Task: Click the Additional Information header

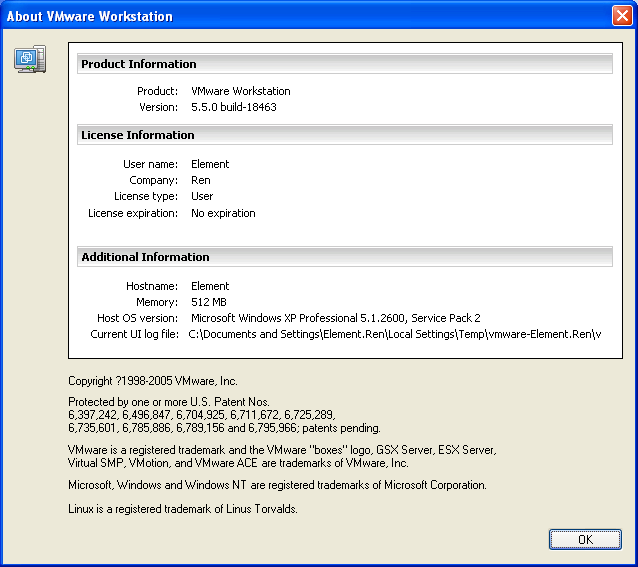Action: (345, 257)
